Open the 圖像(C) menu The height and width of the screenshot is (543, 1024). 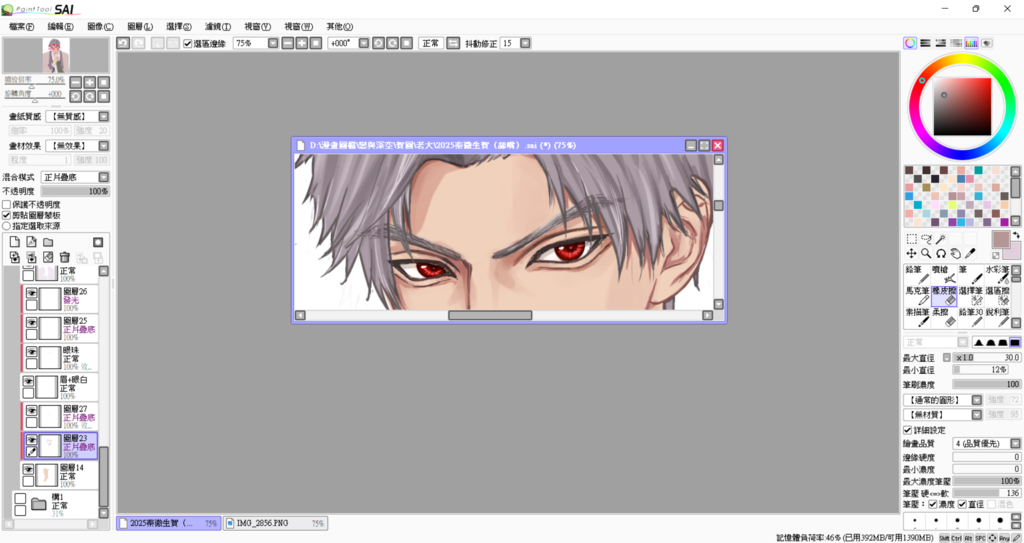point(100,27)
